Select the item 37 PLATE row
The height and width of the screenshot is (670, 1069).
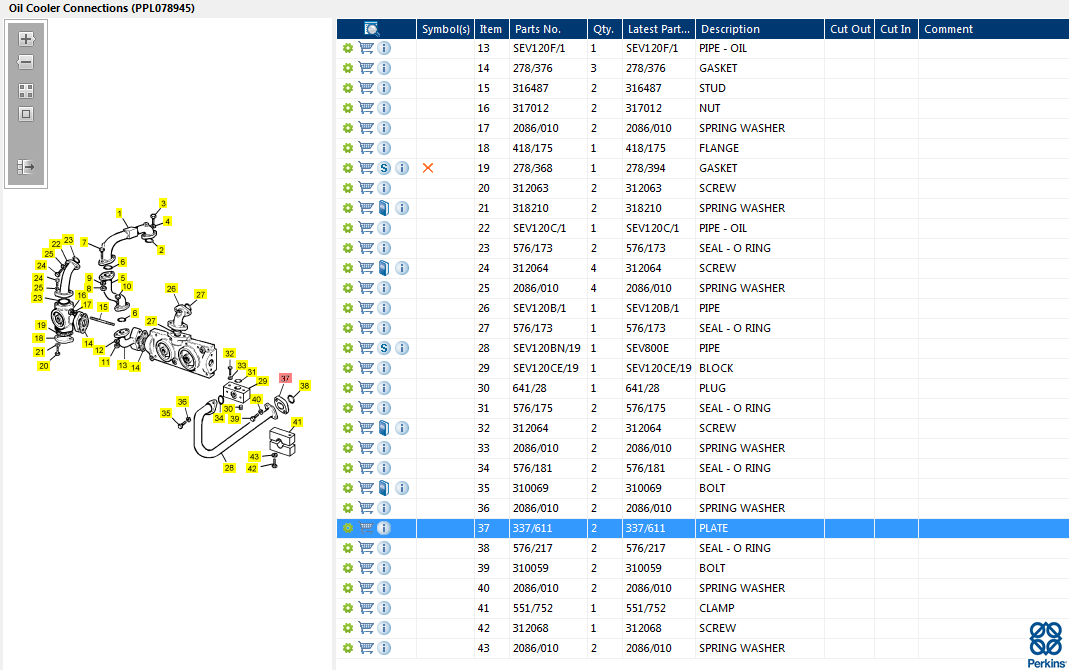coord(703,528)
